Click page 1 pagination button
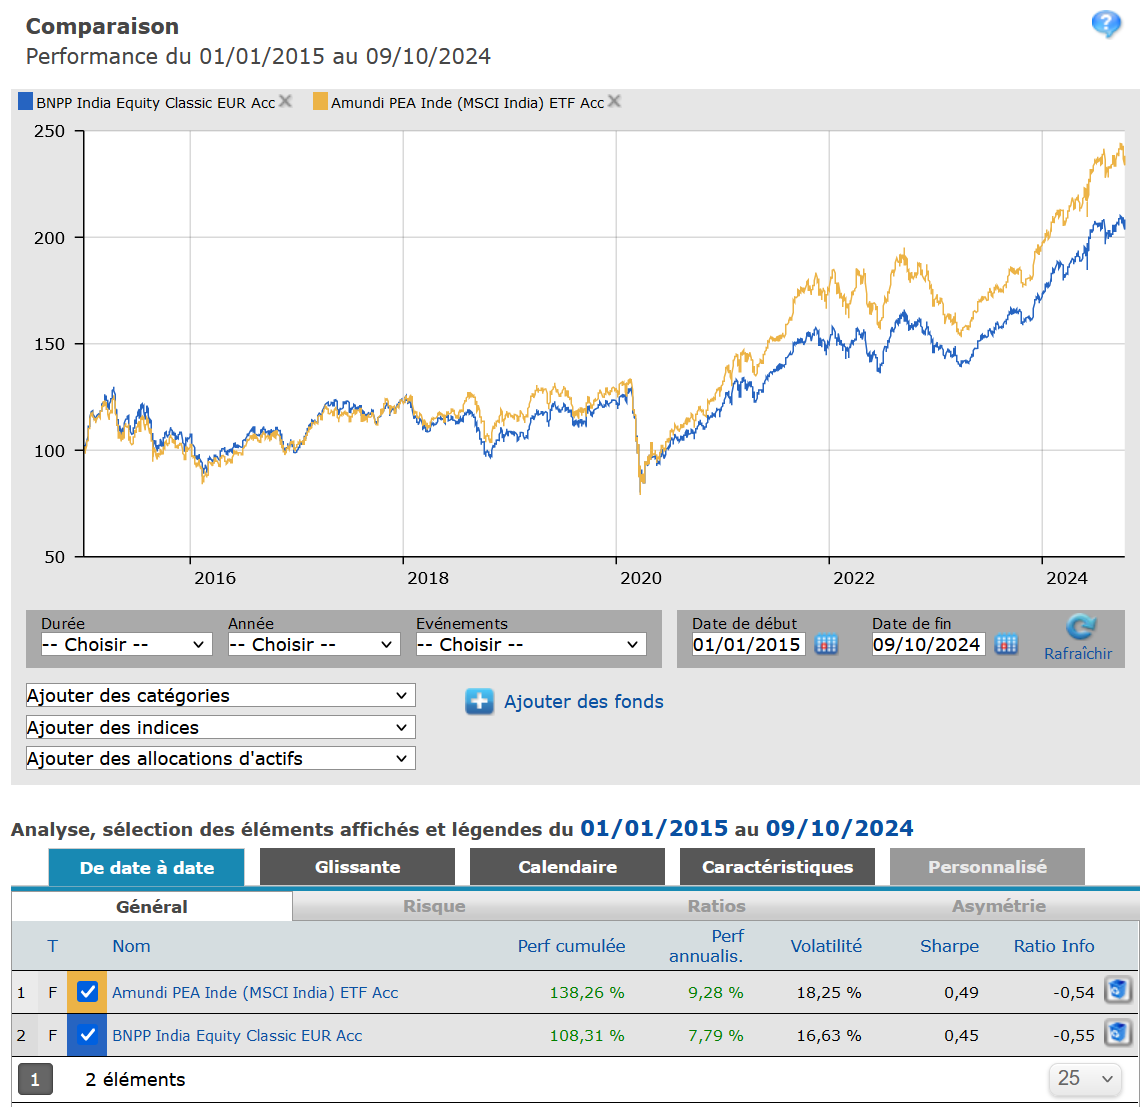This screenshot has height=1107, width=1144. tap(35, 1079)
